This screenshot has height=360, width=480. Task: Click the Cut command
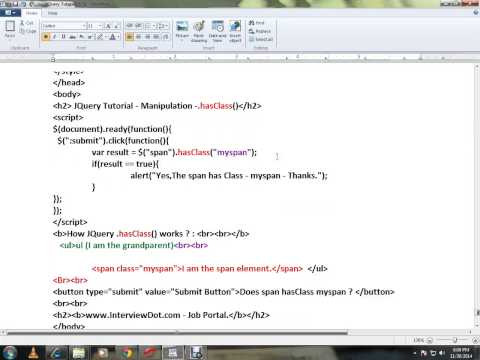pos(27,23)
